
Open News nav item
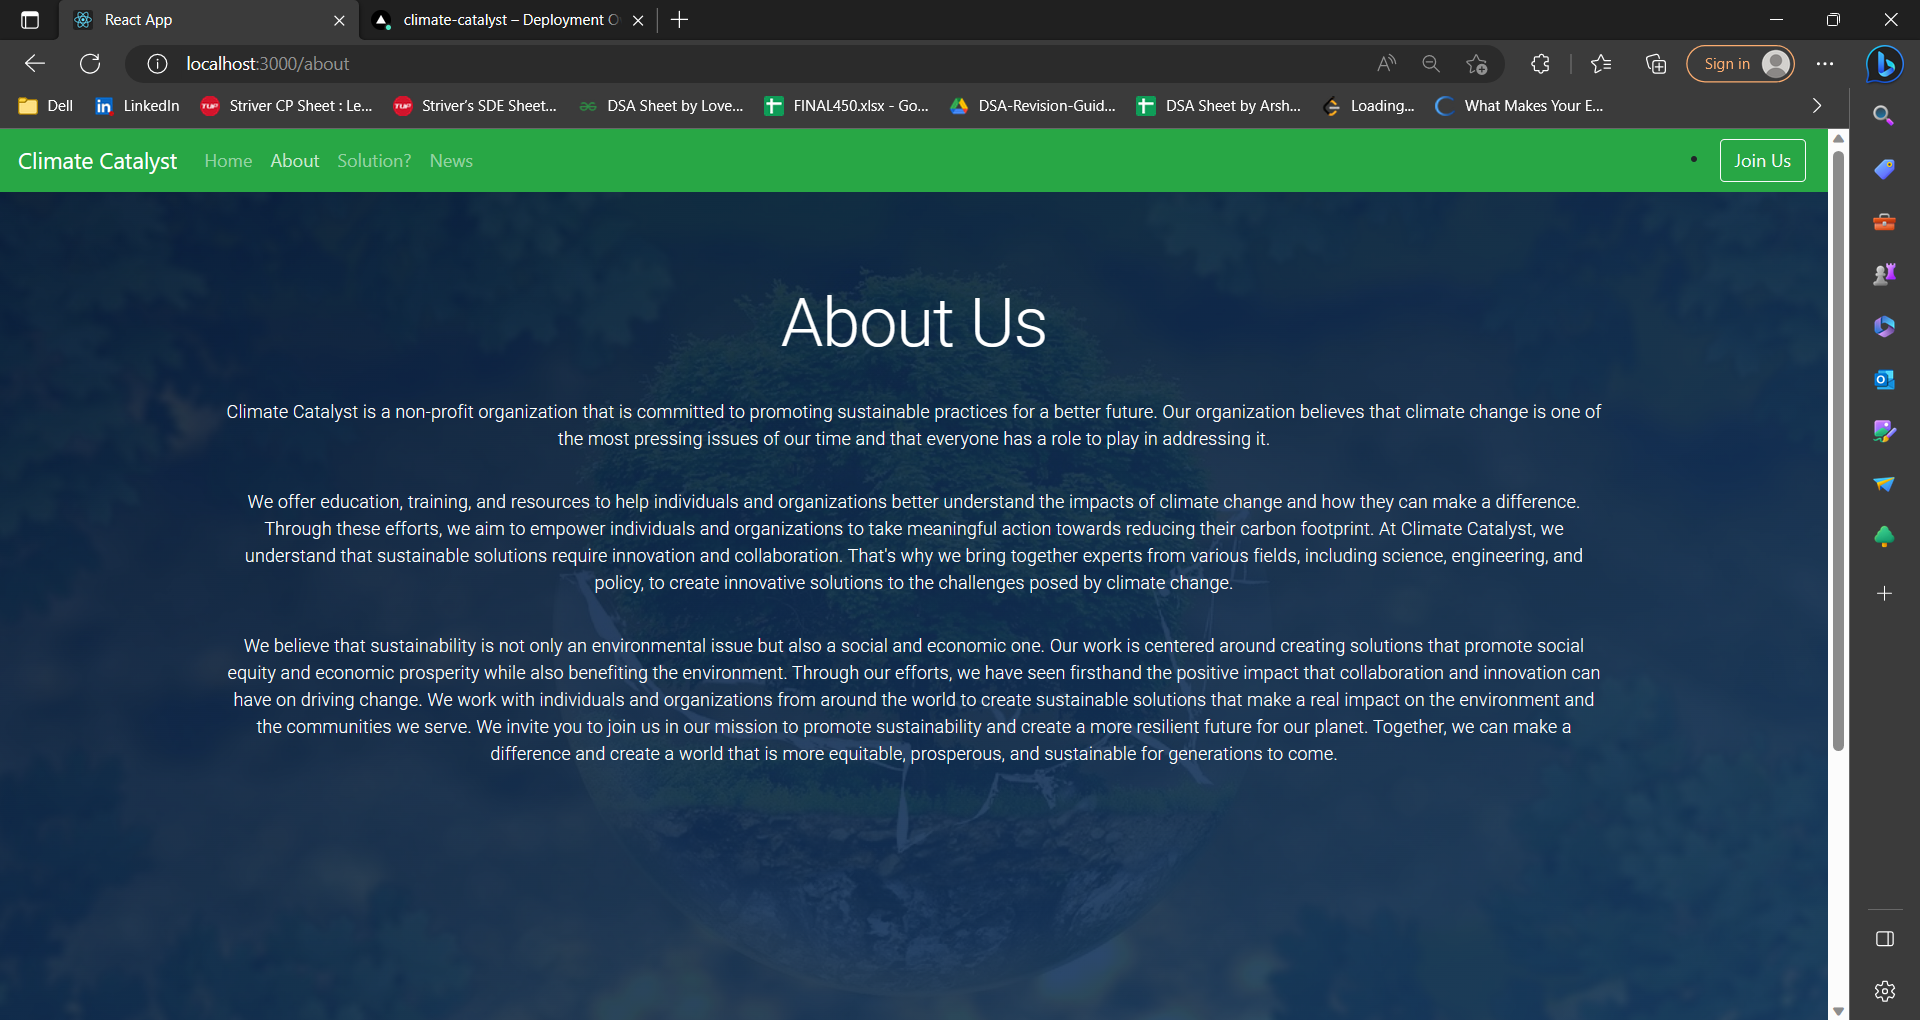click(451, 161)
